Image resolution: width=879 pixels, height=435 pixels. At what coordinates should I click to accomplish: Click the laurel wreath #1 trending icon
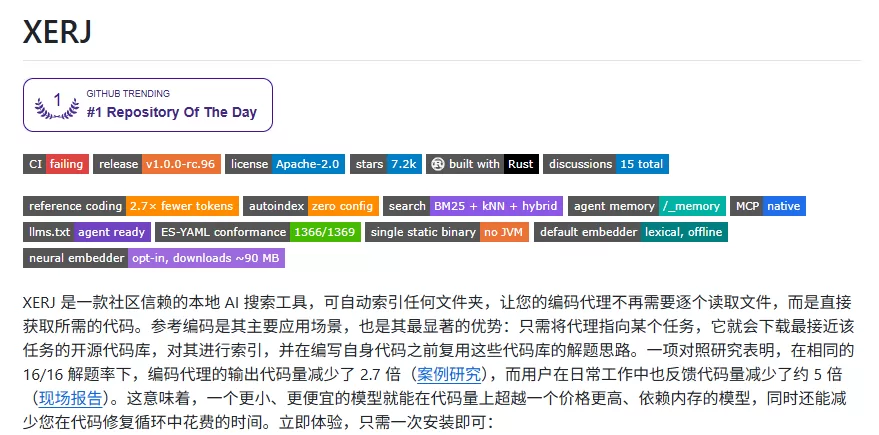click(x=57, y=106)
